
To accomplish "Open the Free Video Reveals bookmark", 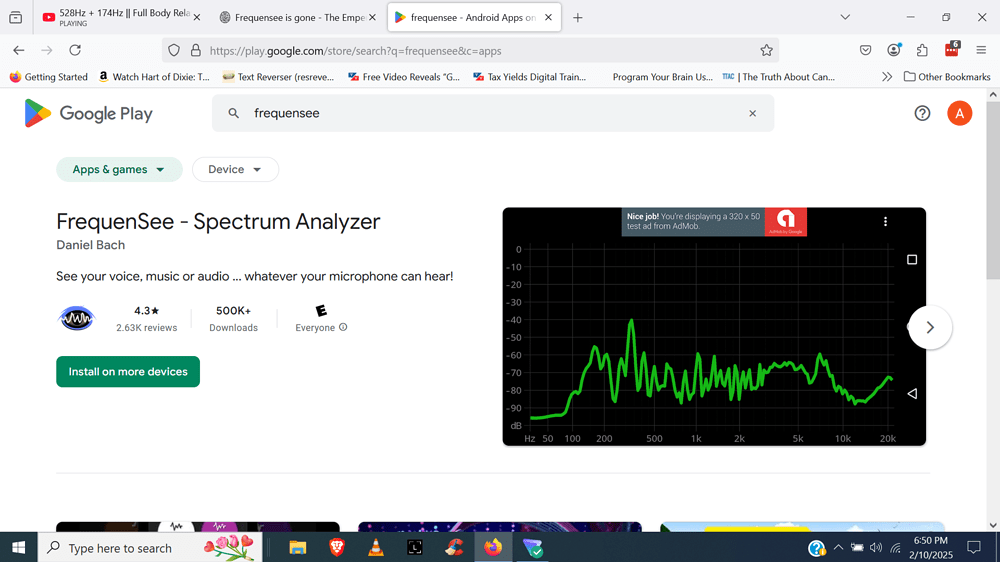I will [x=404, y=77].
